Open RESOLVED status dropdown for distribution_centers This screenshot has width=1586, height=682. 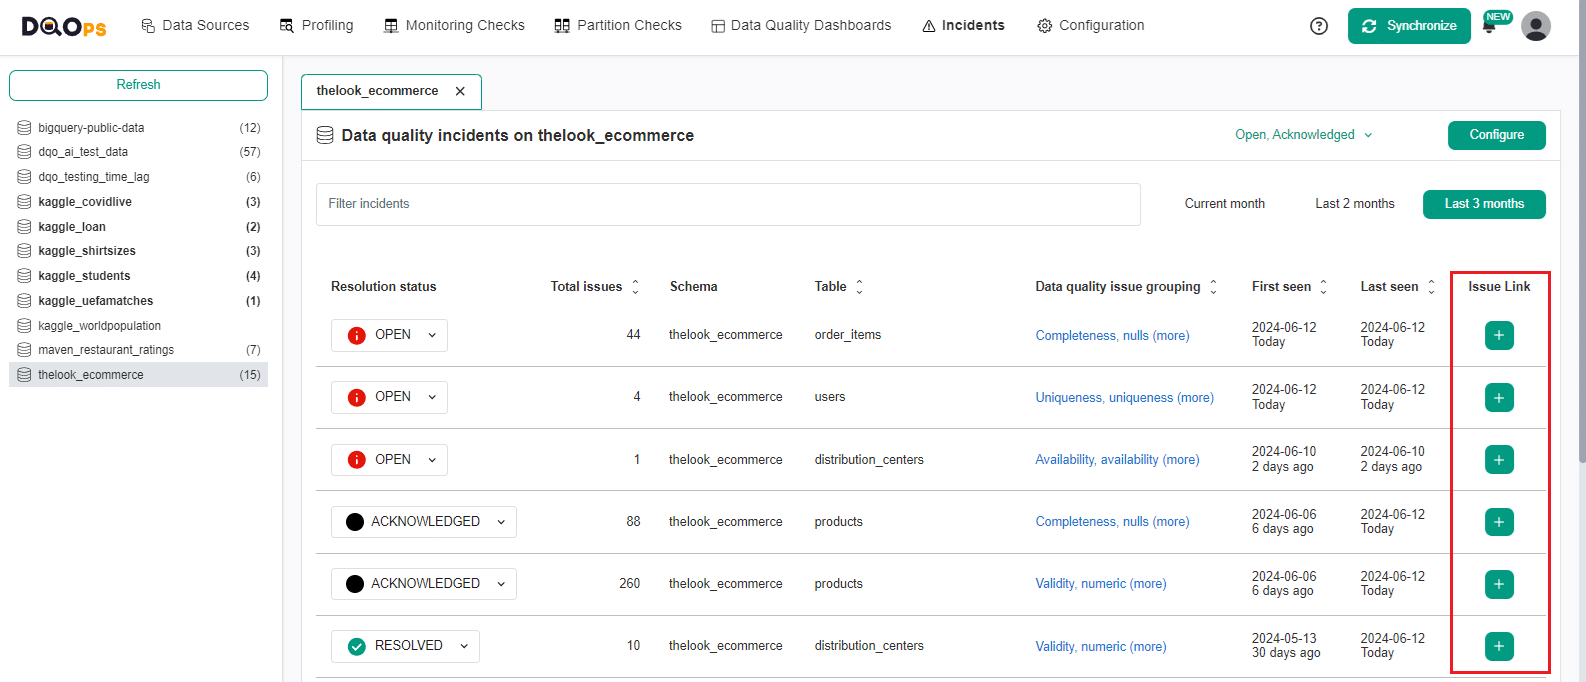(405, 646)
